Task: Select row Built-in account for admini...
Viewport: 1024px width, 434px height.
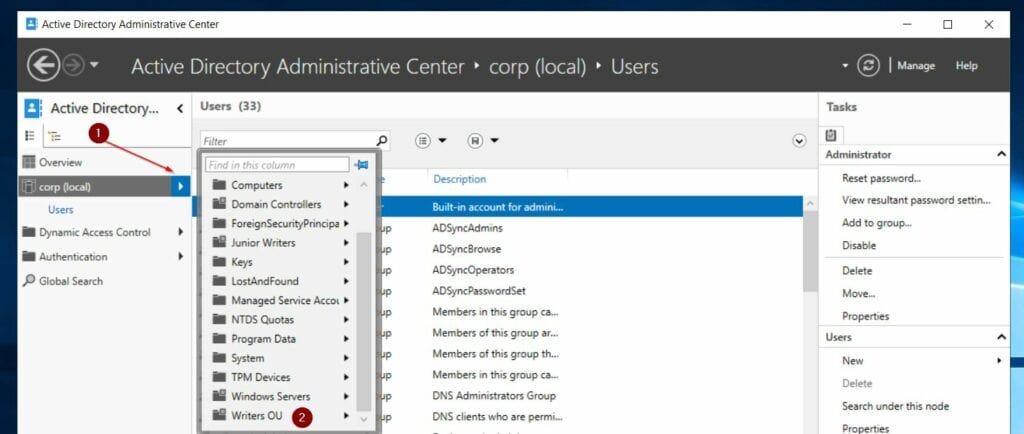Action: 498,207
